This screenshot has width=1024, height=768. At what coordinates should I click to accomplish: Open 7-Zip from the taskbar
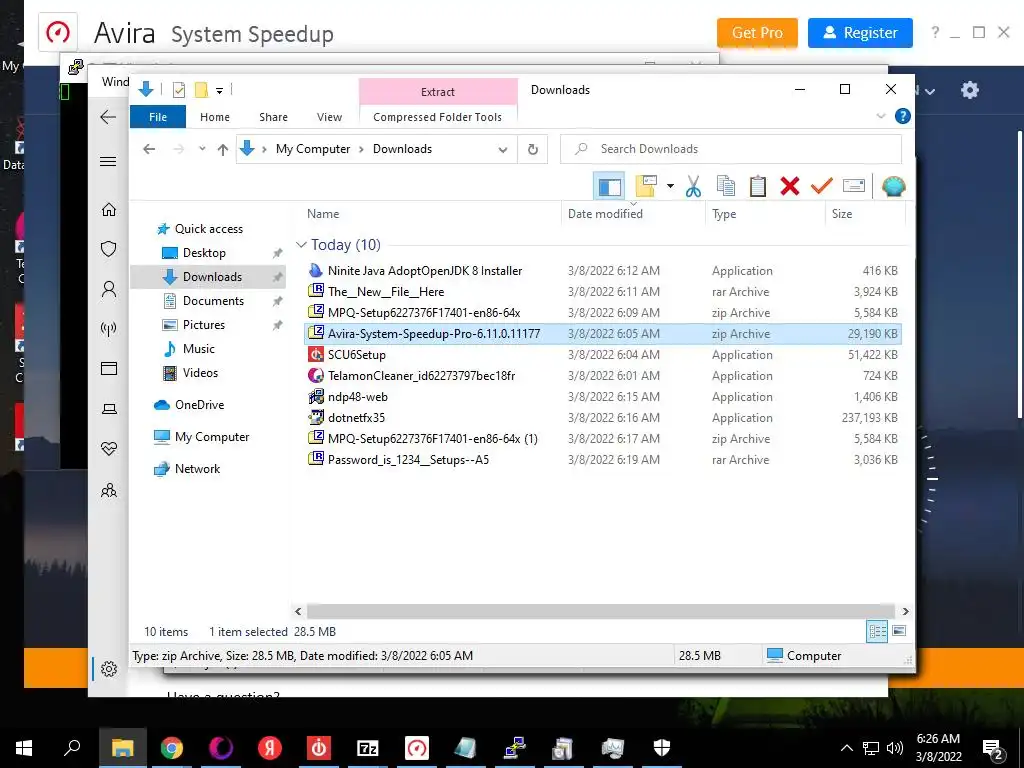(x=368, y=748)
